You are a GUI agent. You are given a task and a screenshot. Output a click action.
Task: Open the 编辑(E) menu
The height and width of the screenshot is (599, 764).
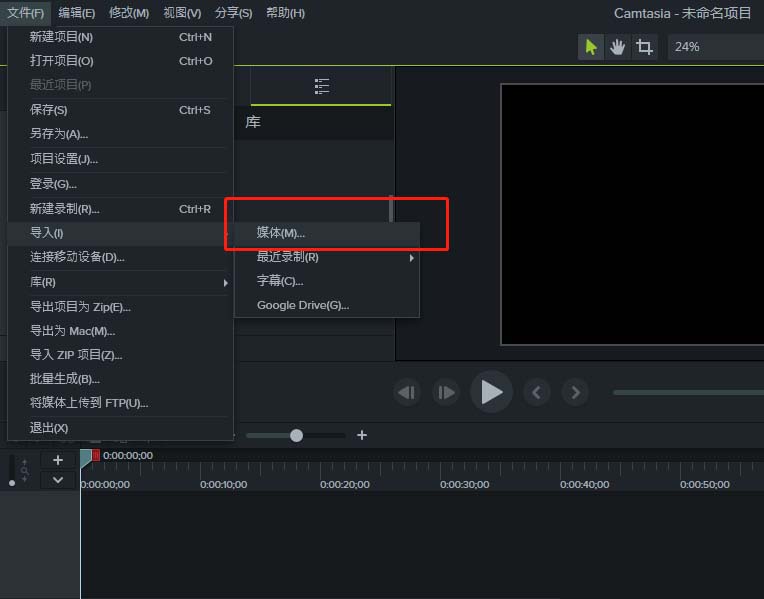point(77,13)
